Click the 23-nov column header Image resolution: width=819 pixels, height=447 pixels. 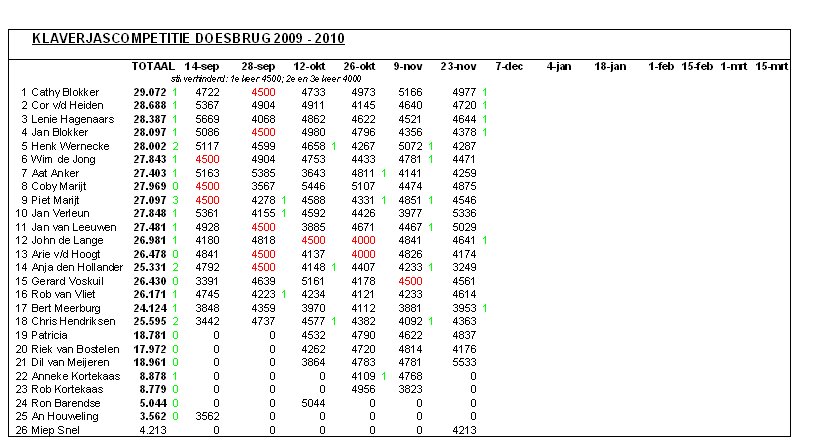coord(458,66)
